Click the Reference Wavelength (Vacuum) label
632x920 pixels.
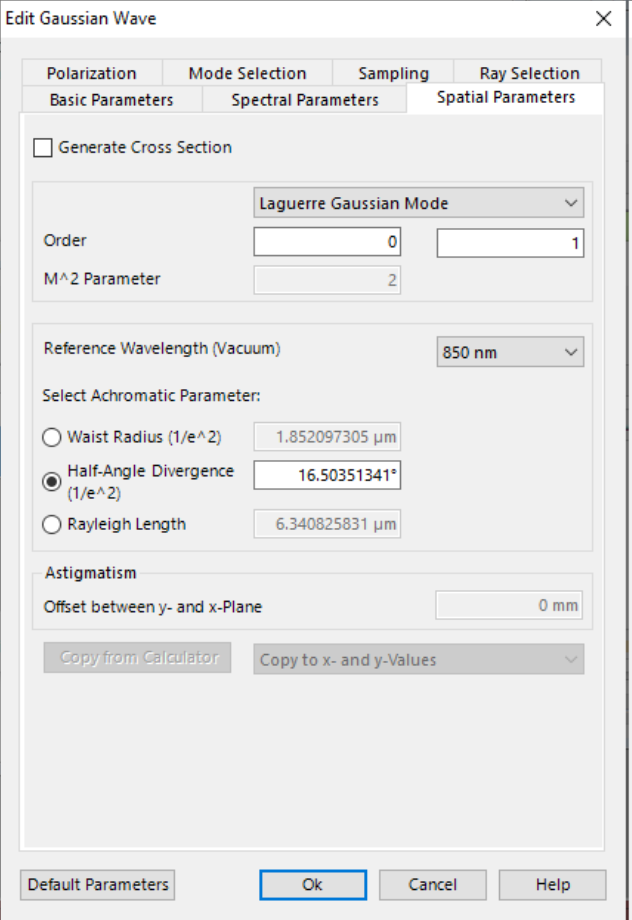point(162,349)
